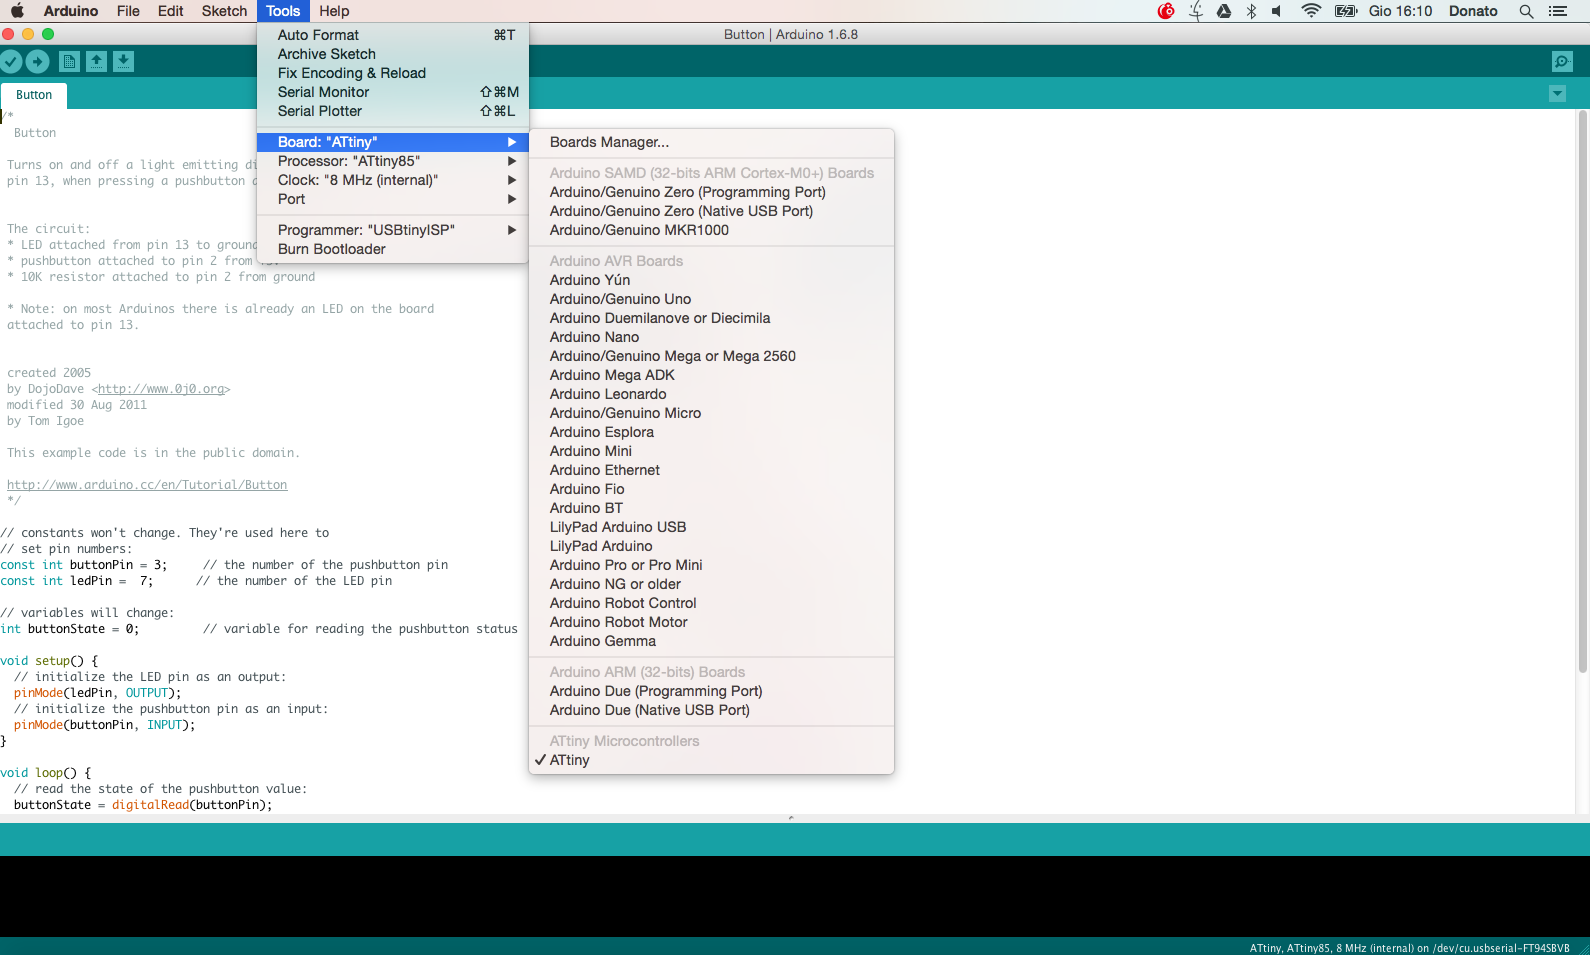1590x955 pixels.
Task: Open the tab options dropdown arrow
Action: tap(1557, 94)
